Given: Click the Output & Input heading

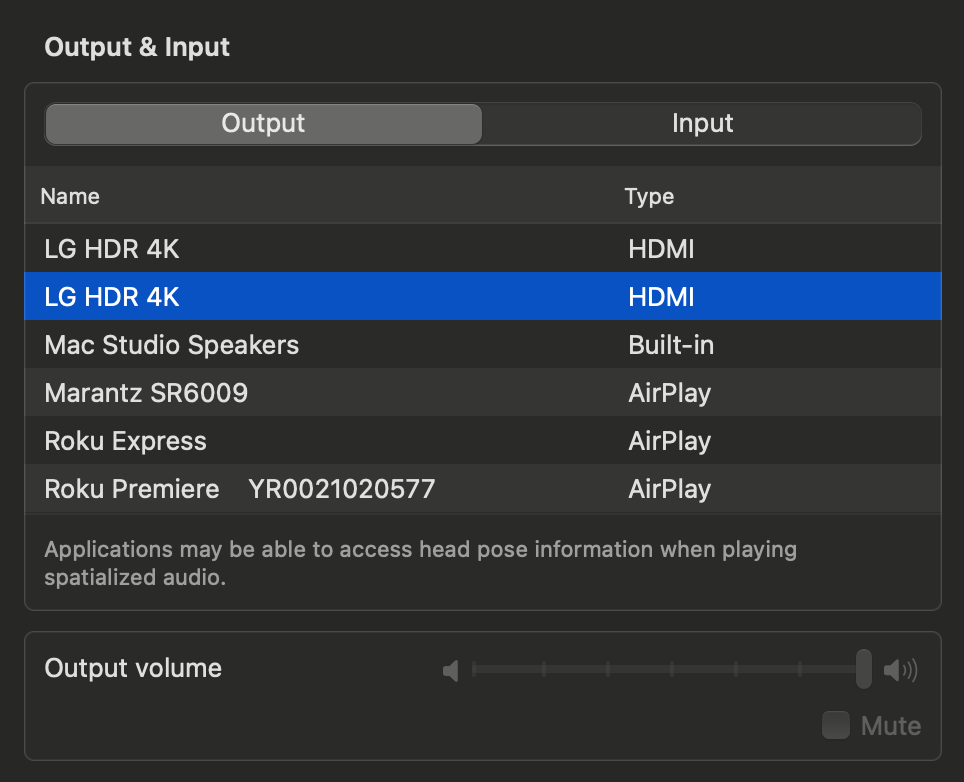Looking at the screenshot, I should [137, 47].
